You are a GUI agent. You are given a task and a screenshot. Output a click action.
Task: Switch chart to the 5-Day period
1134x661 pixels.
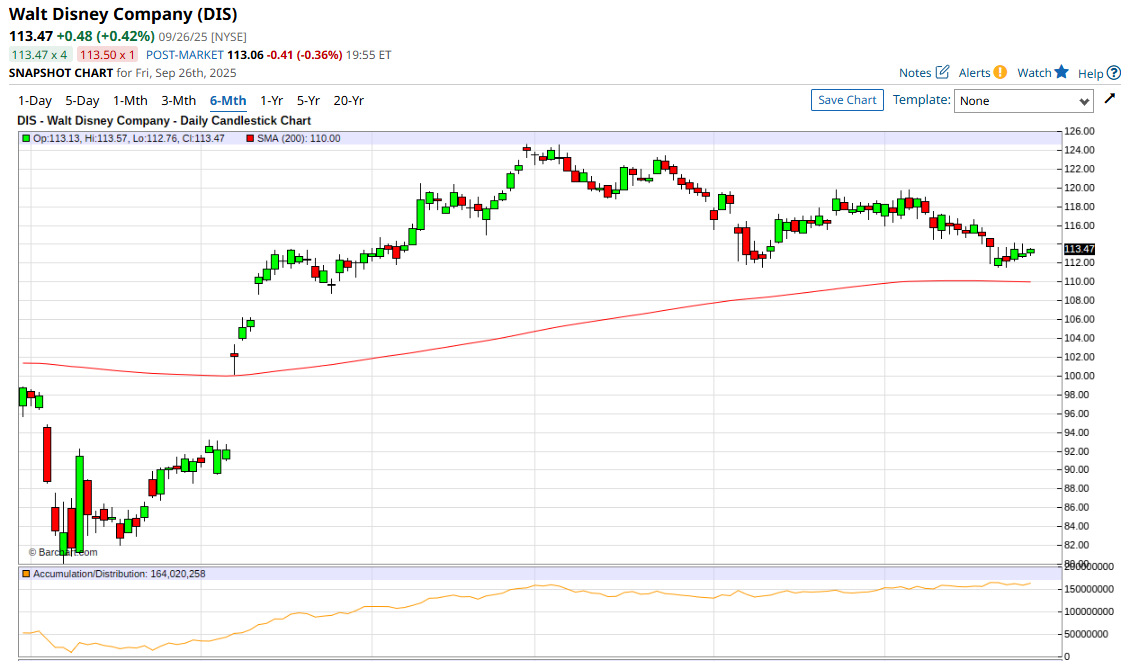click(82, 101)
